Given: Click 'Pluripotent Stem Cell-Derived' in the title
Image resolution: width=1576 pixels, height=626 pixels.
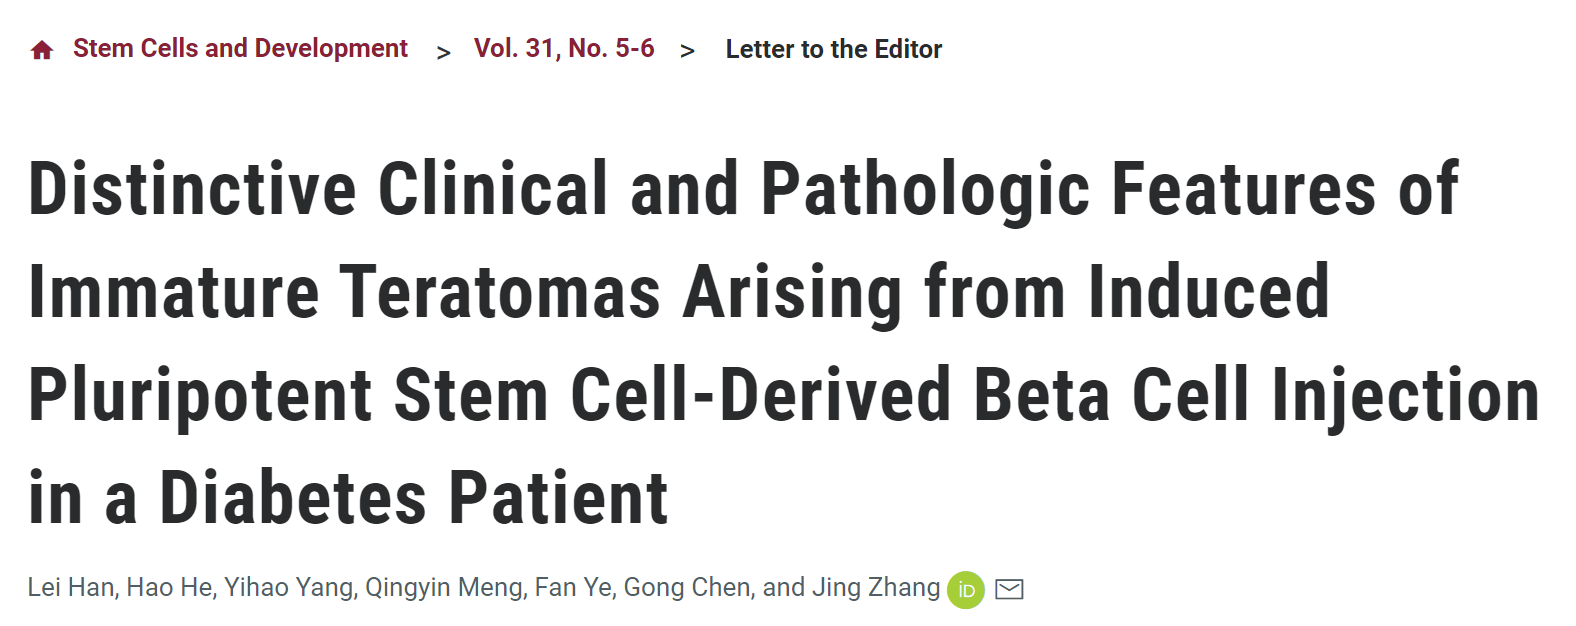Looking at the screenshot, I should pos(490,396).
